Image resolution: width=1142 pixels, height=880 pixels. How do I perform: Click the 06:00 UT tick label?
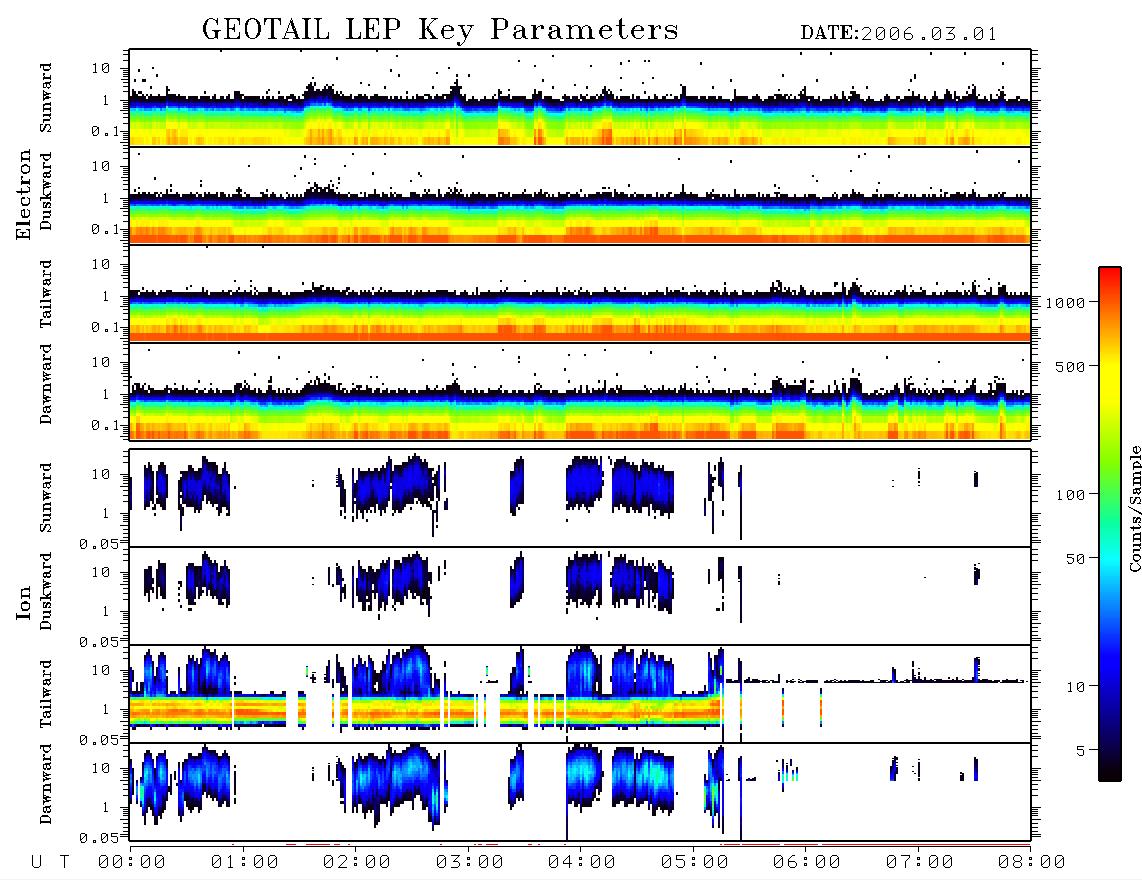[x=807, y=862]
